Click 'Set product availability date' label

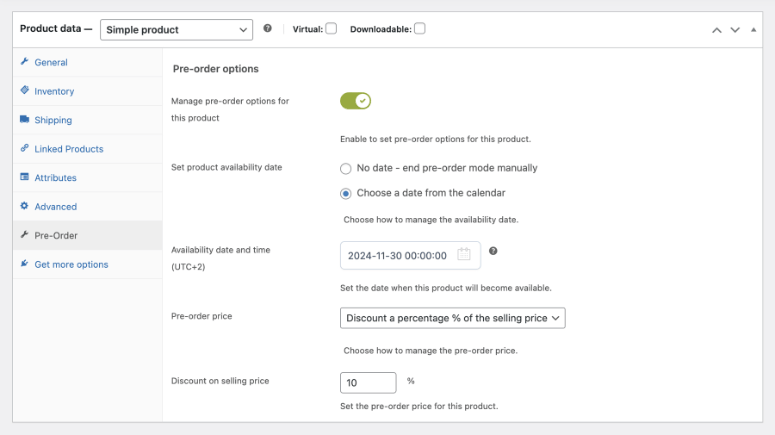[x=226, y=167]
